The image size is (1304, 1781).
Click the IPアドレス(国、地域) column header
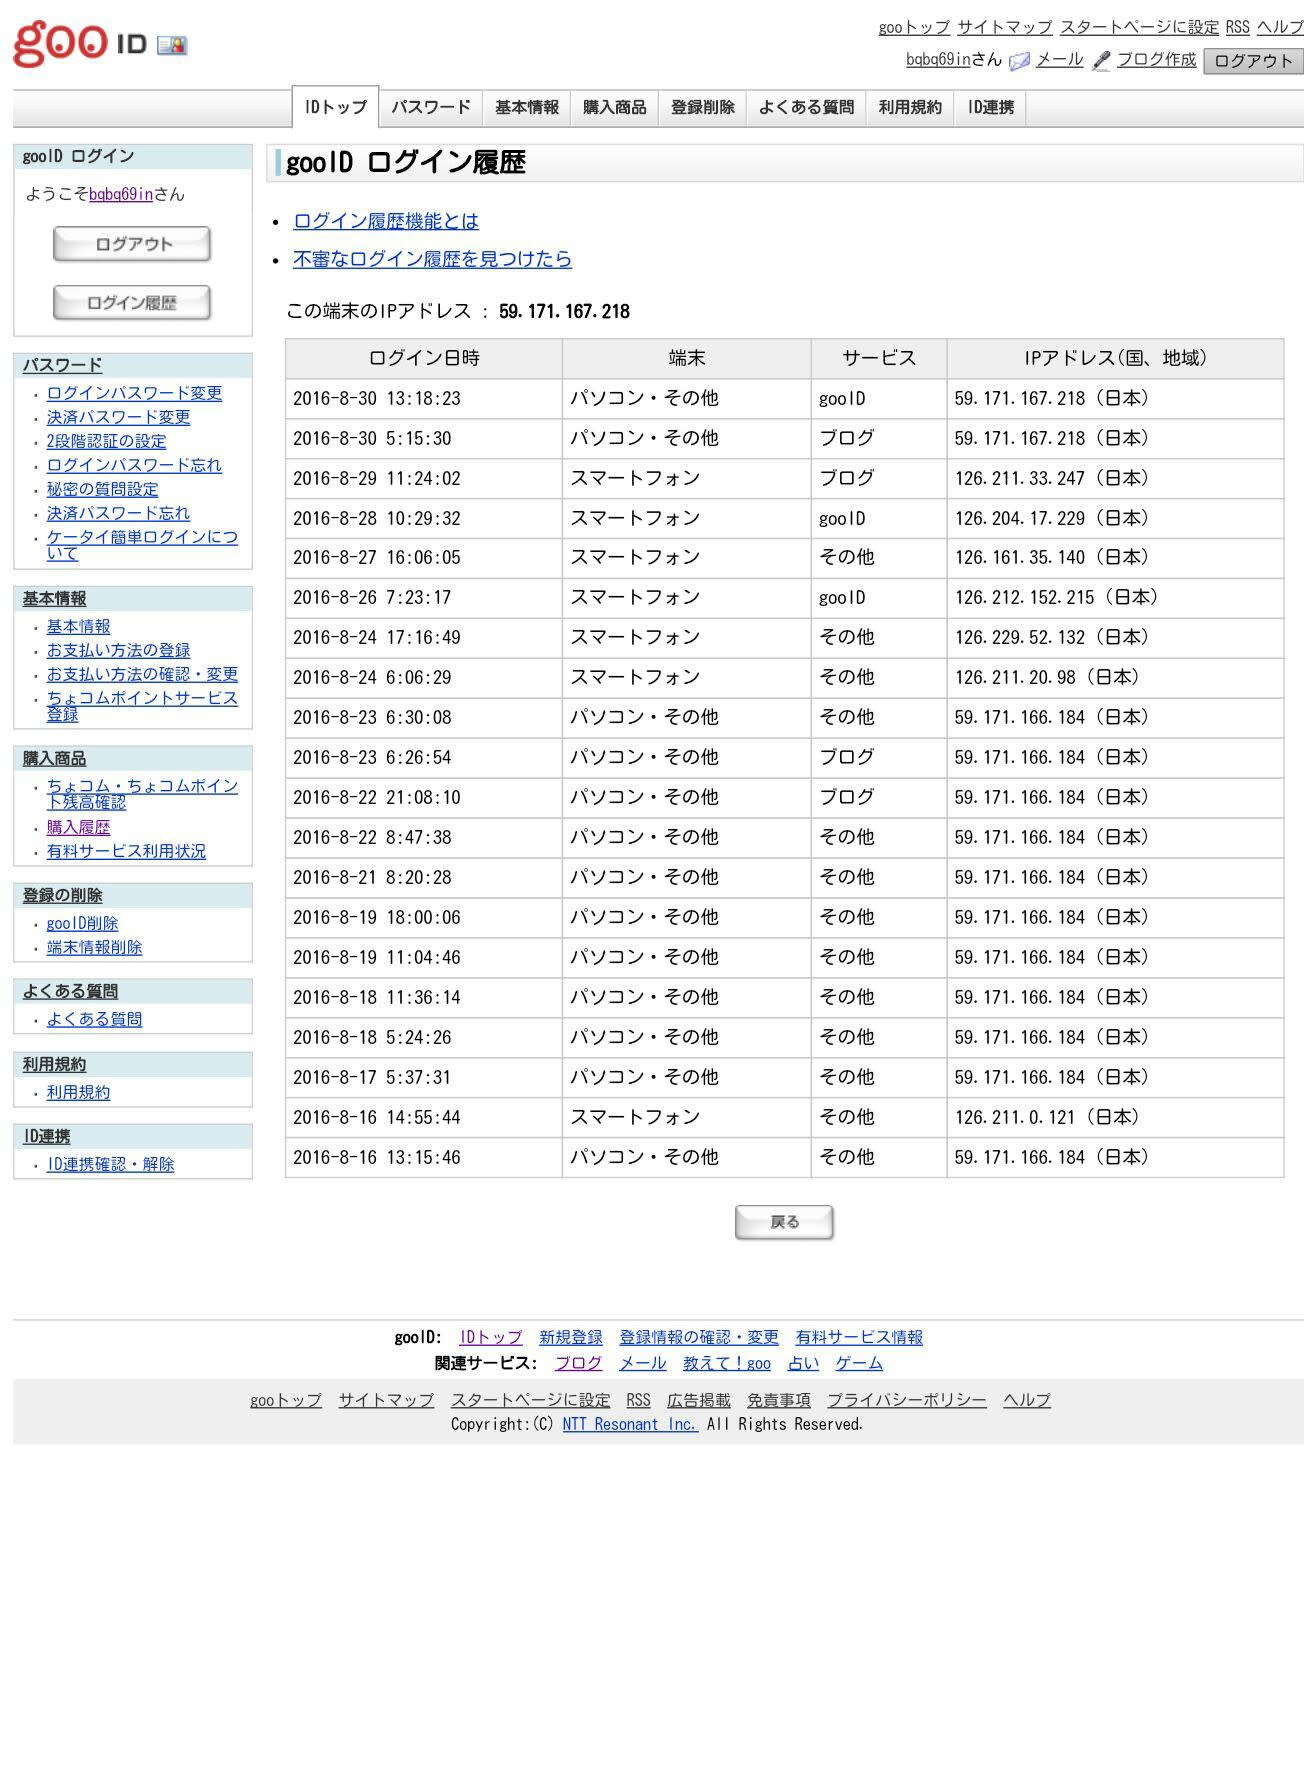point(1115,358)
